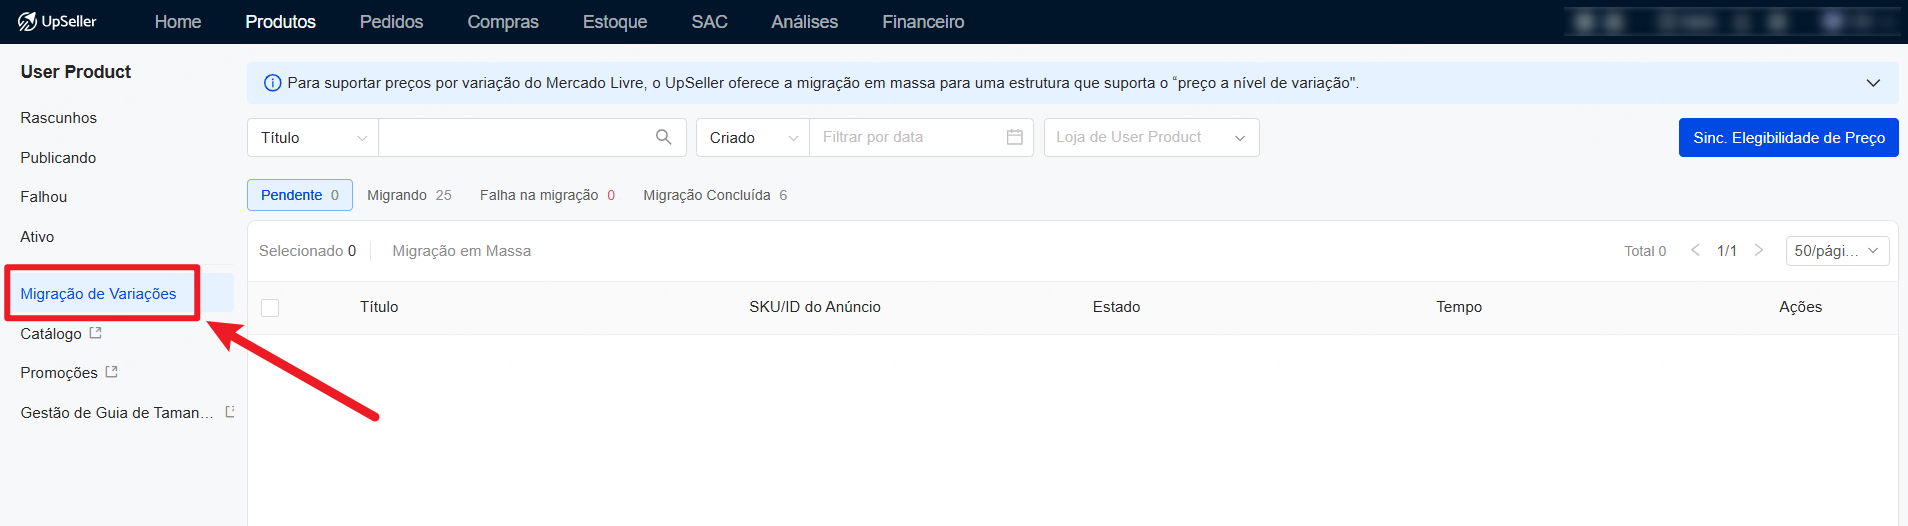The image size is (1908, 526).
Task: Click the Estado column header
Action: coord(1116,307)
